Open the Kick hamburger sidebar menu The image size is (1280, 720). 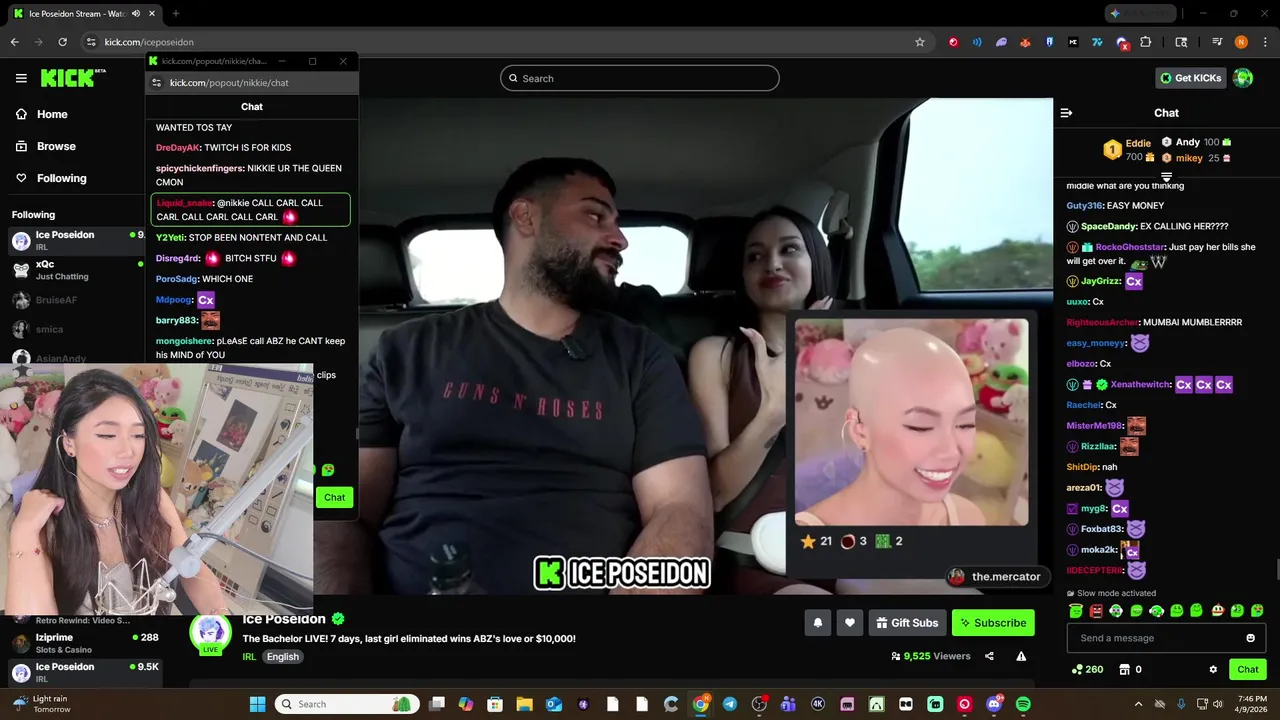21,78
